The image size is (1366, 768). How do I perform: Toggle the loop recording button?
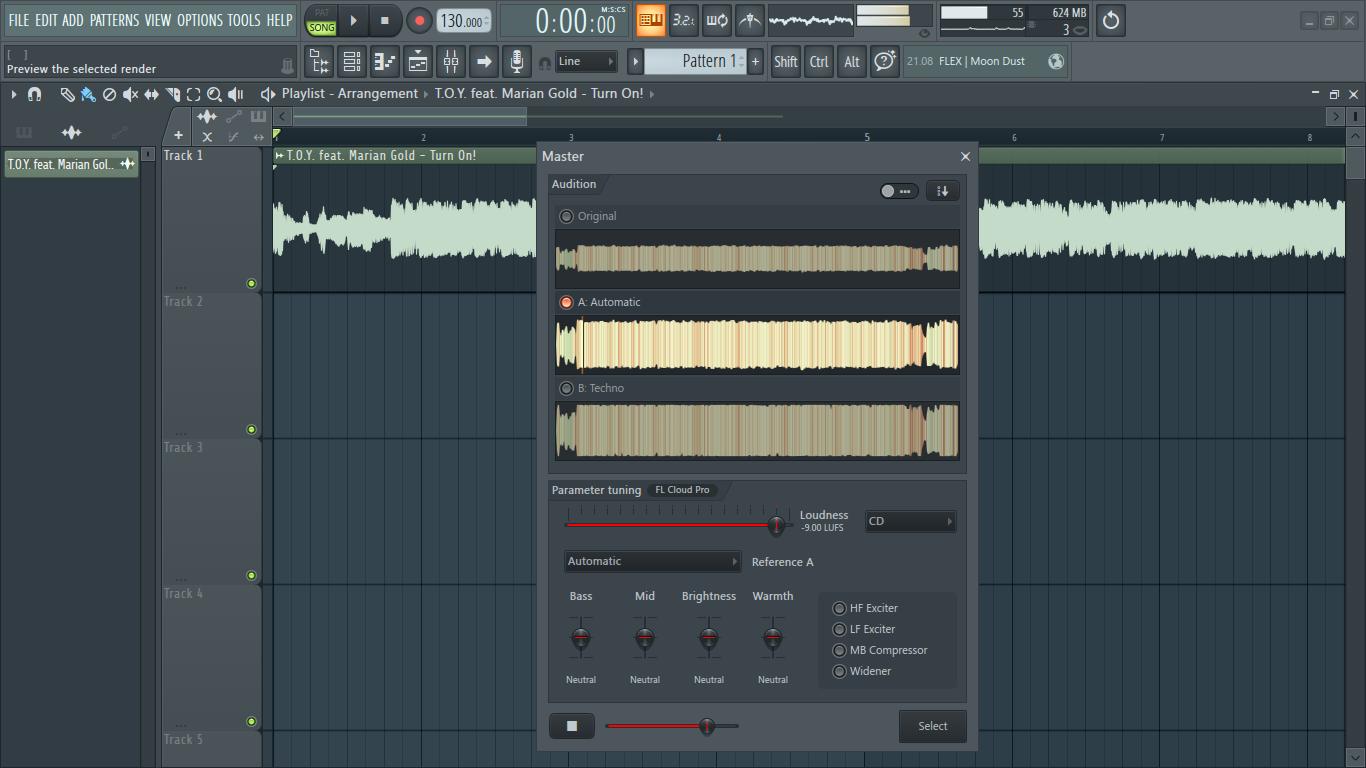(x=717, y=20)
